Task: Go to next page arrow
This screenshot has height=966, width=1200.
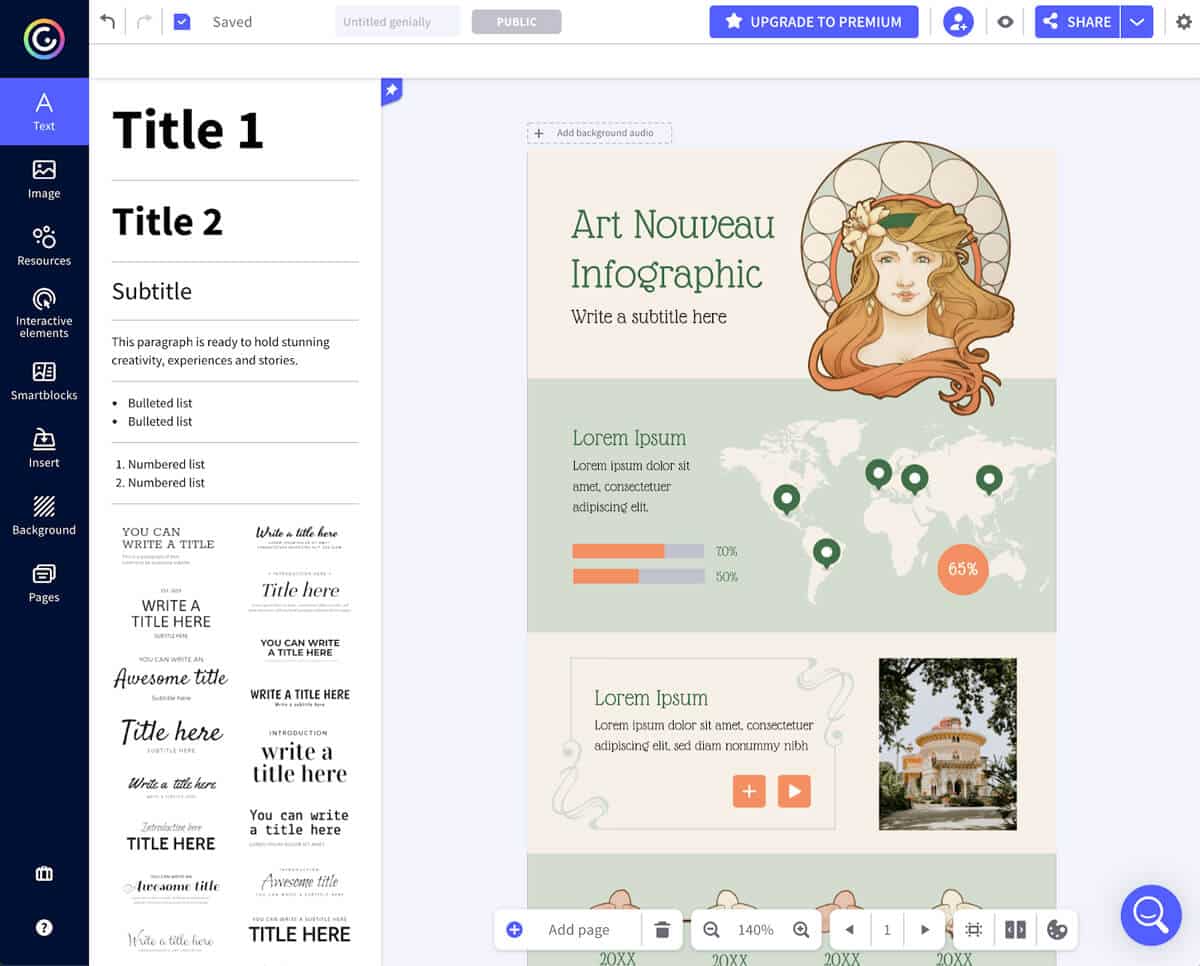Action: coord(925,930)
